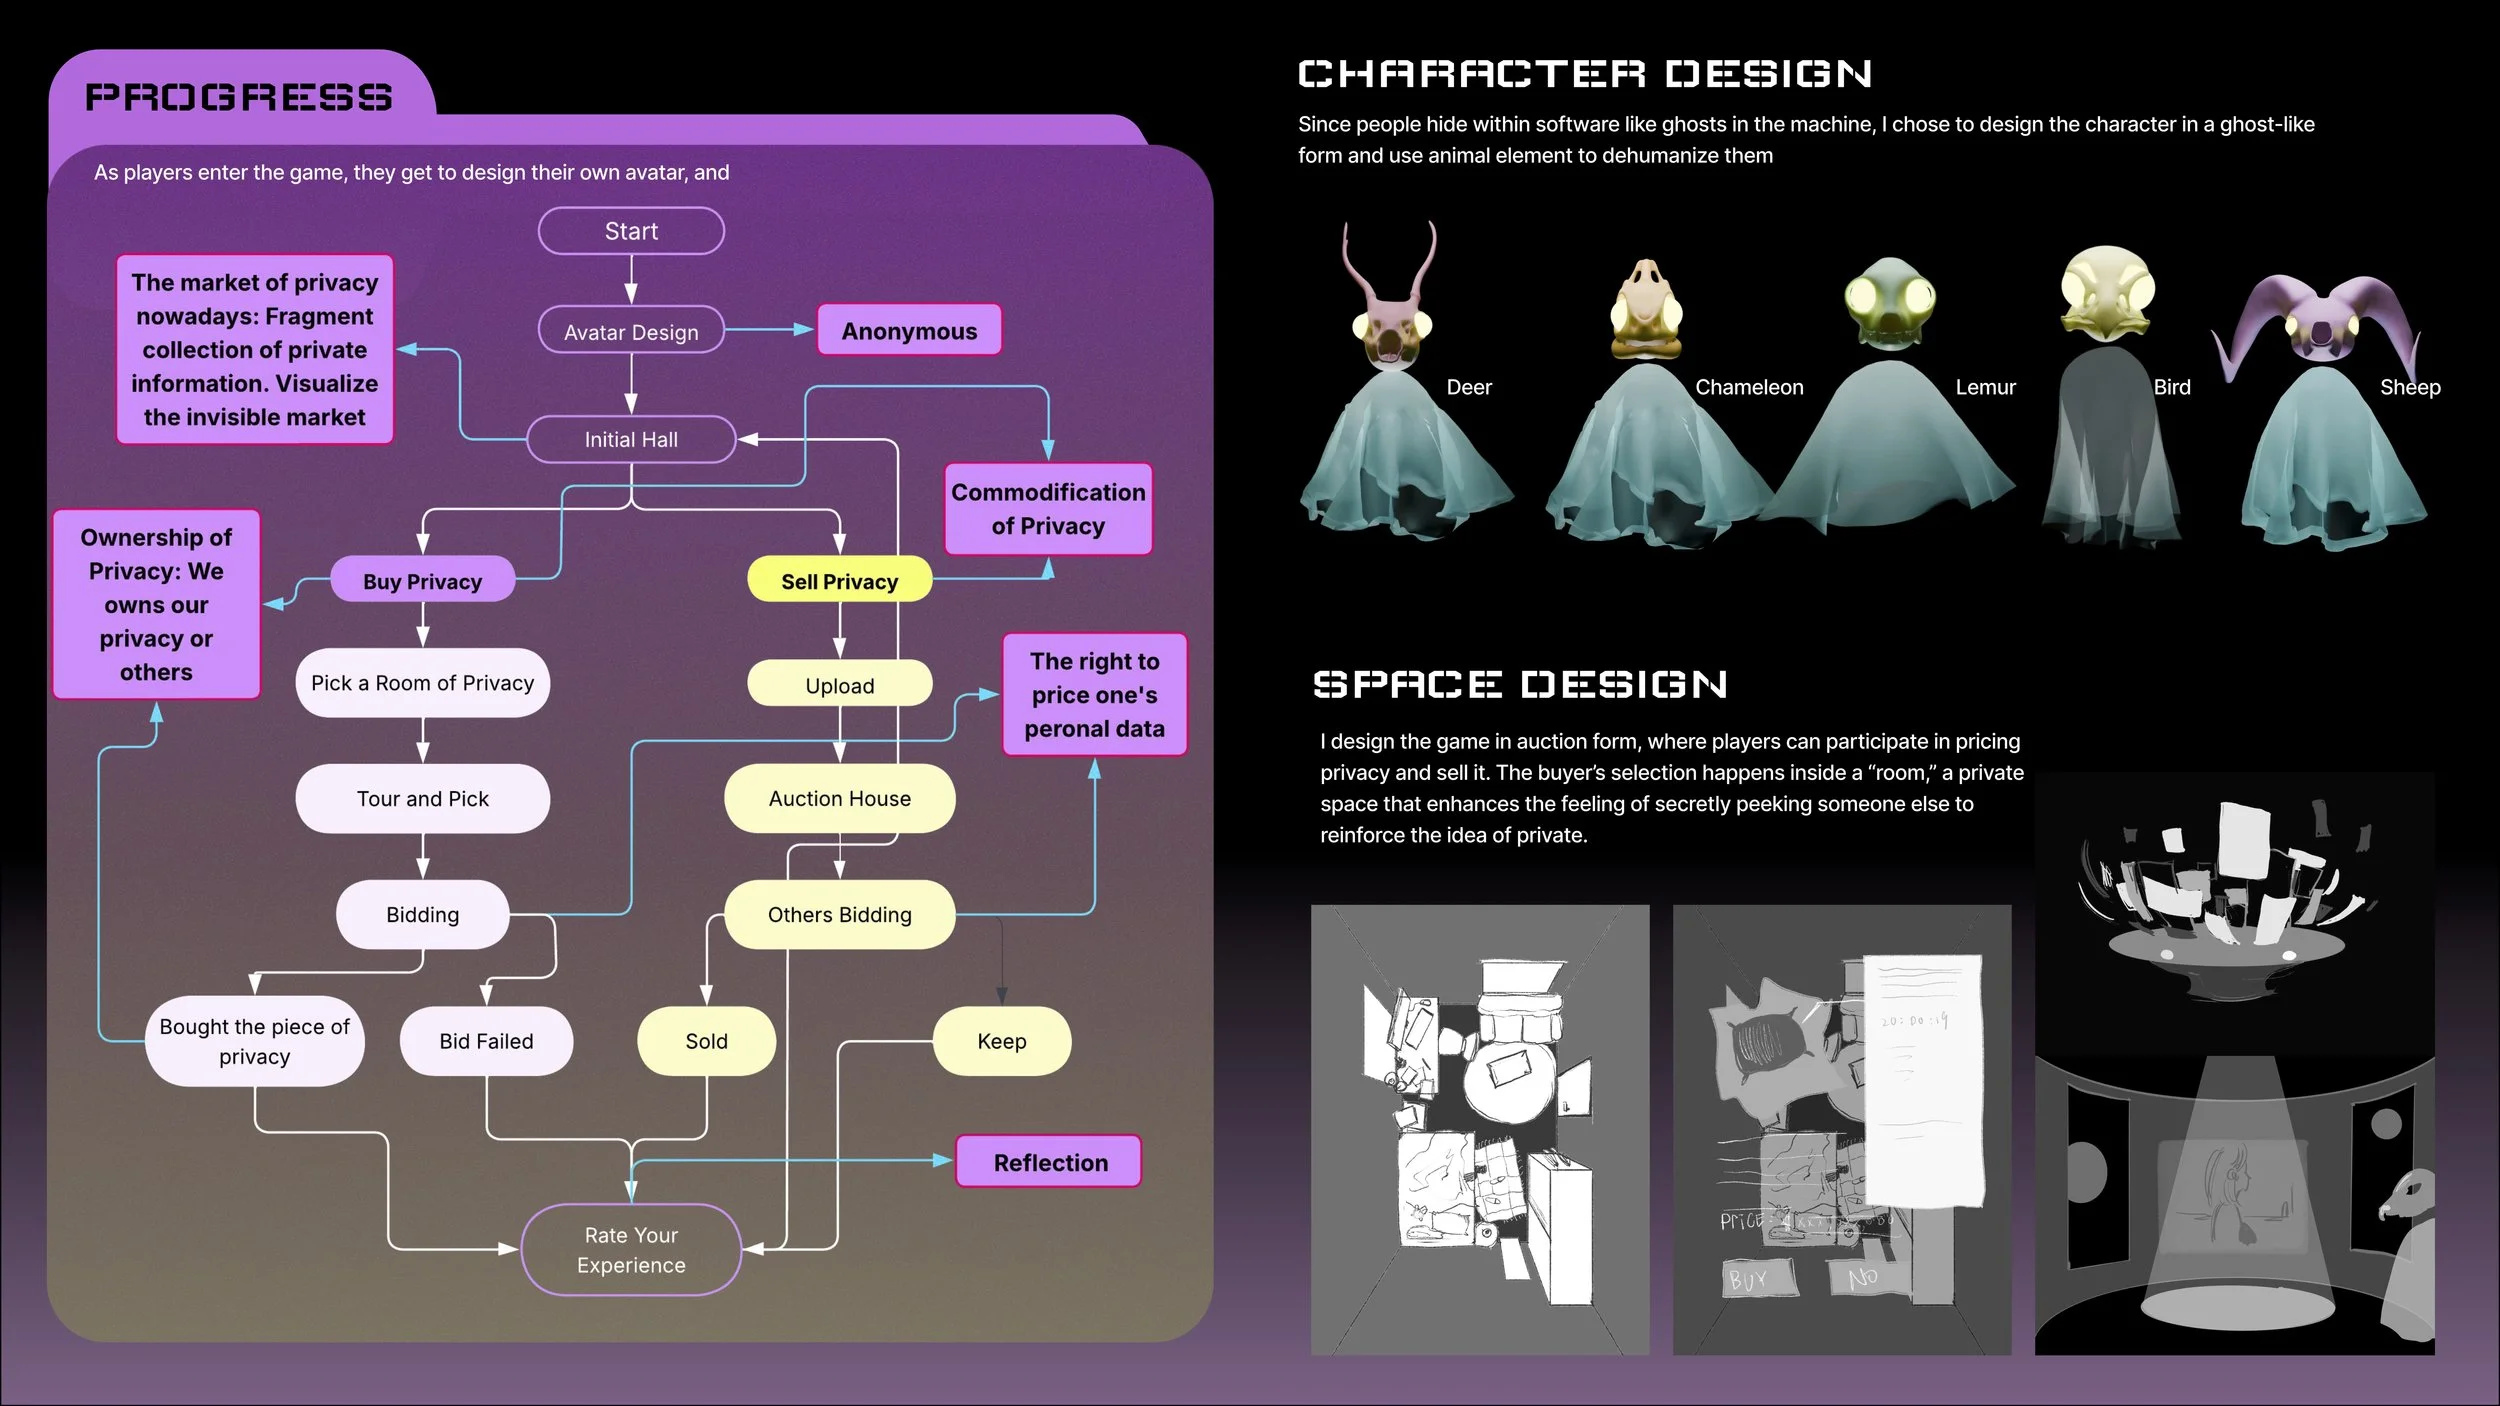This screenshot has width=2500, height=1406.
Task: Select the Buy Privacy node
Action: point(422,581)
